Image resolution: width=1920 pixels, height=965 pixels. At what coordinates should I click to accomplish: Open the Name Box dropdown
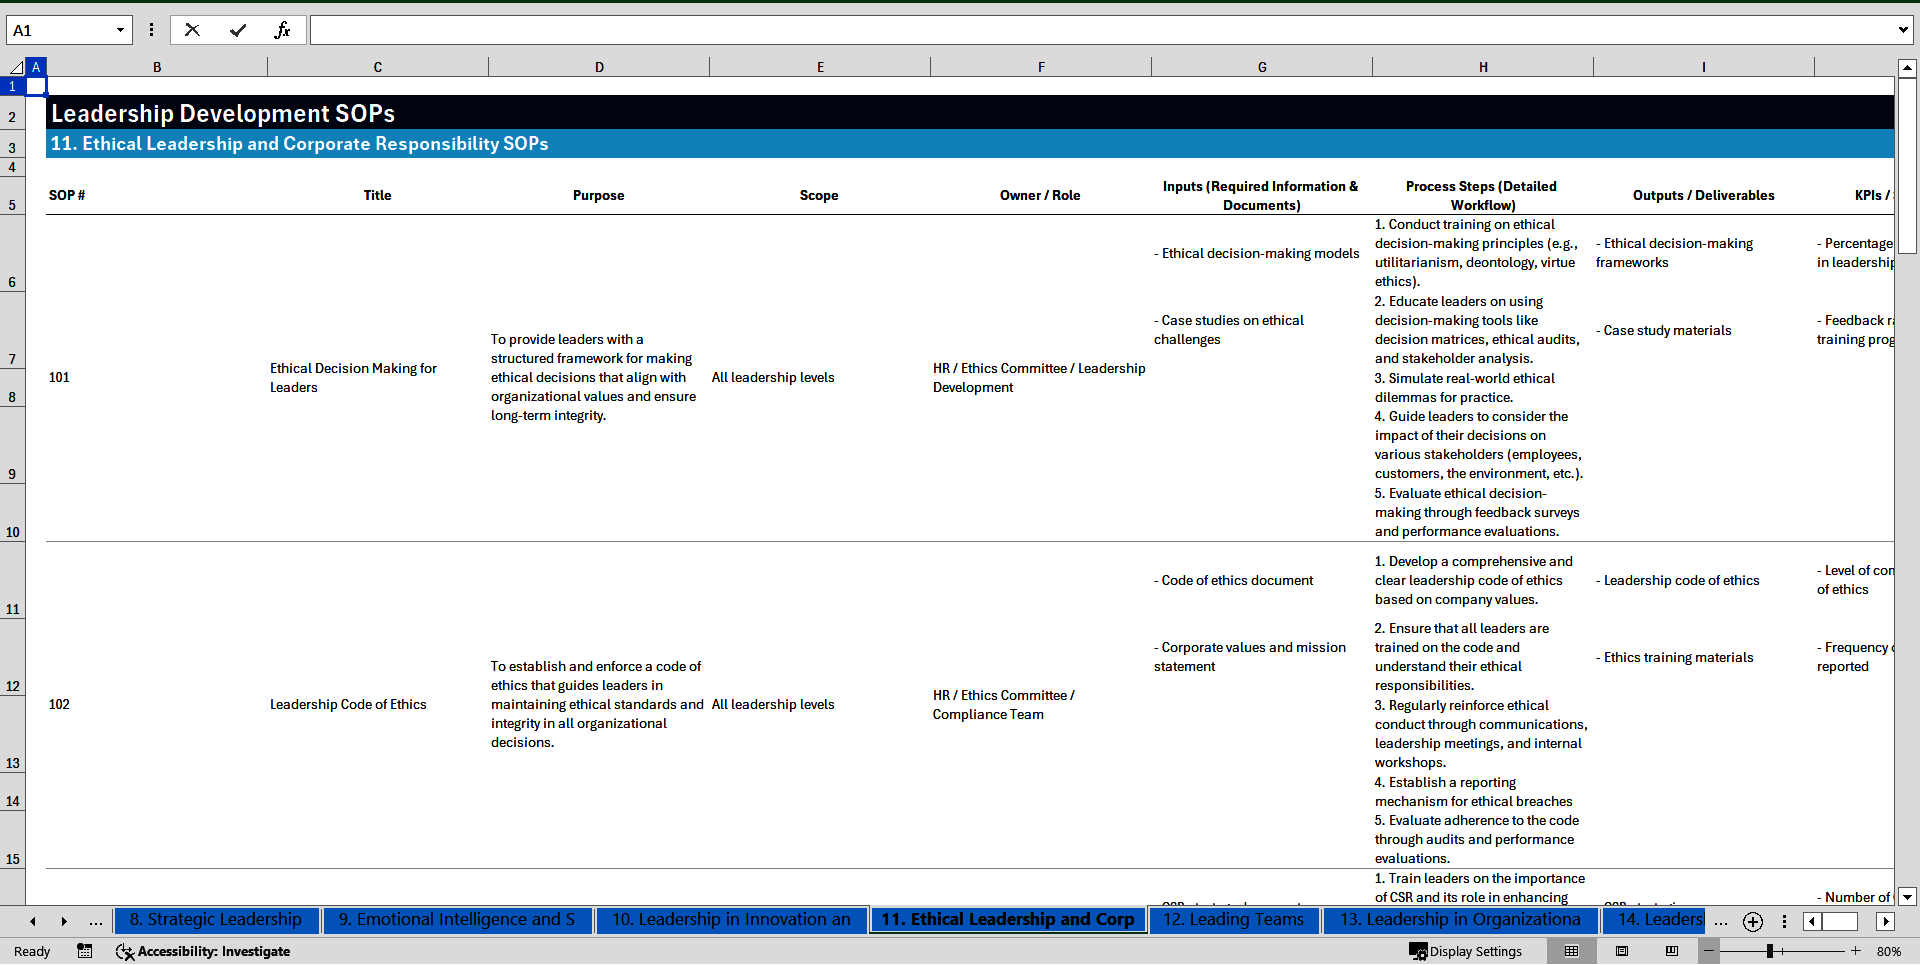pyautogui.click(x=120, y=30)
